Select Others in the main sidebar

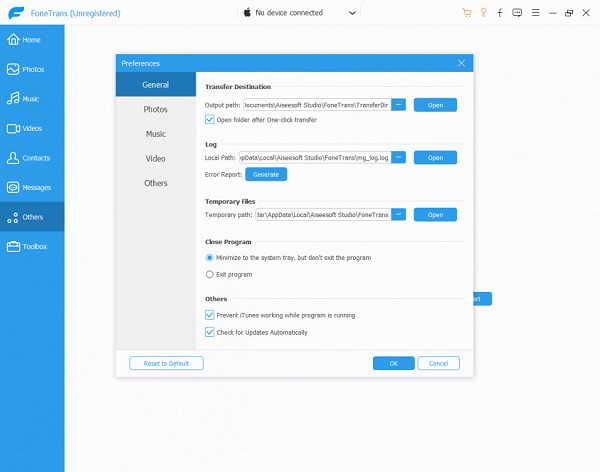tap(32, 217)
